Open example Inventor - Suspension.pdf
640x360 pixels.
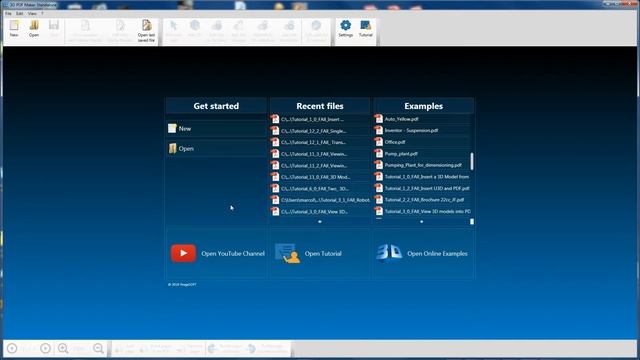pyautogui.click(x=422, y=131)
